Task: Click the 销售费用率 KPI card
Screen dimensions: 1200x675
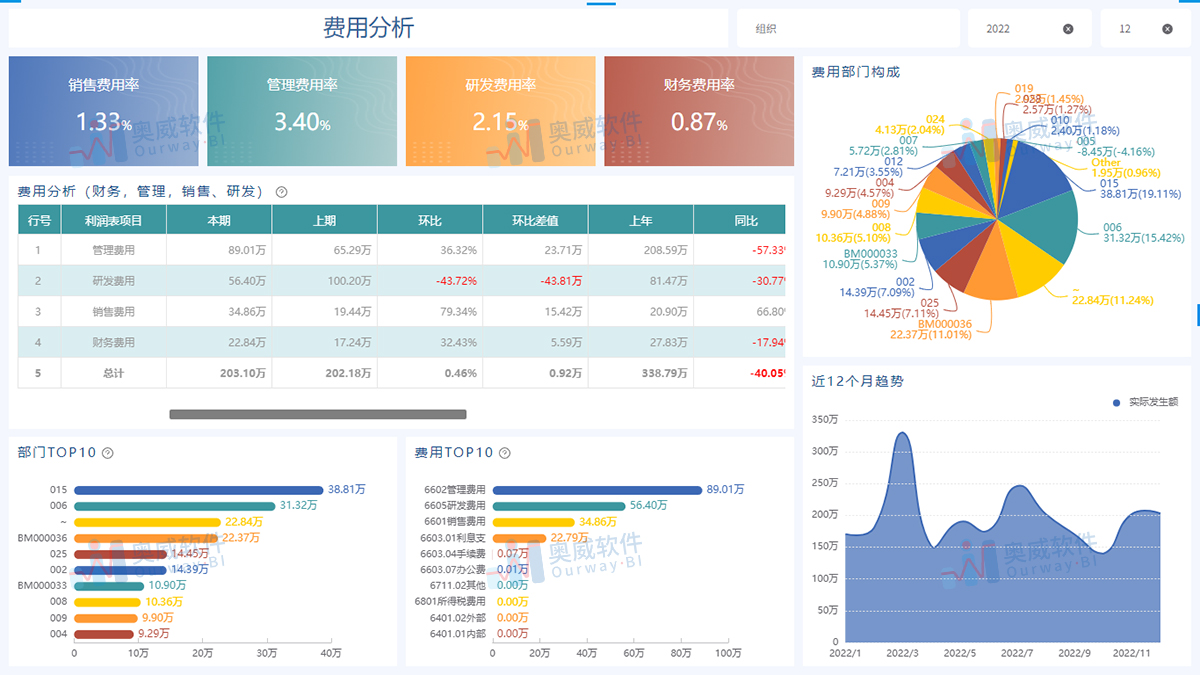Action: coord(104,111)
